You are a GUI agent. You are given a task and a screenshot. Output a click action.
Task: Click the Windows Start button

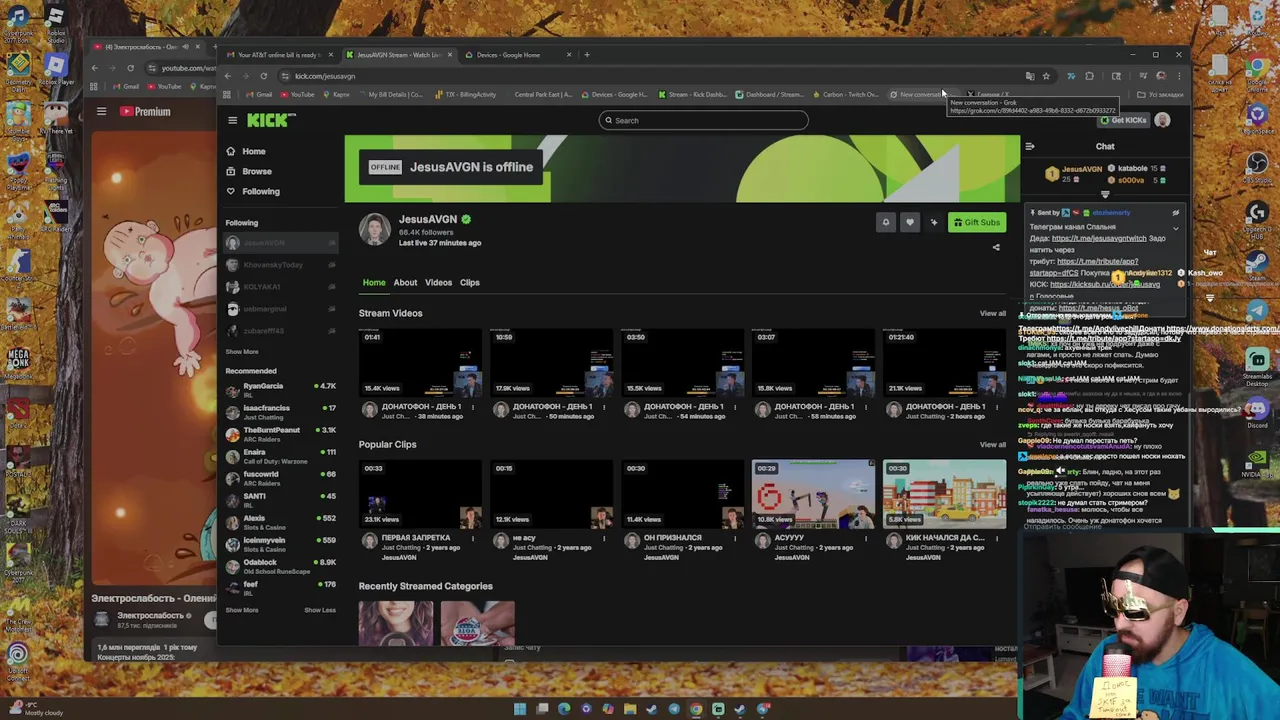(x=520, y=709)
